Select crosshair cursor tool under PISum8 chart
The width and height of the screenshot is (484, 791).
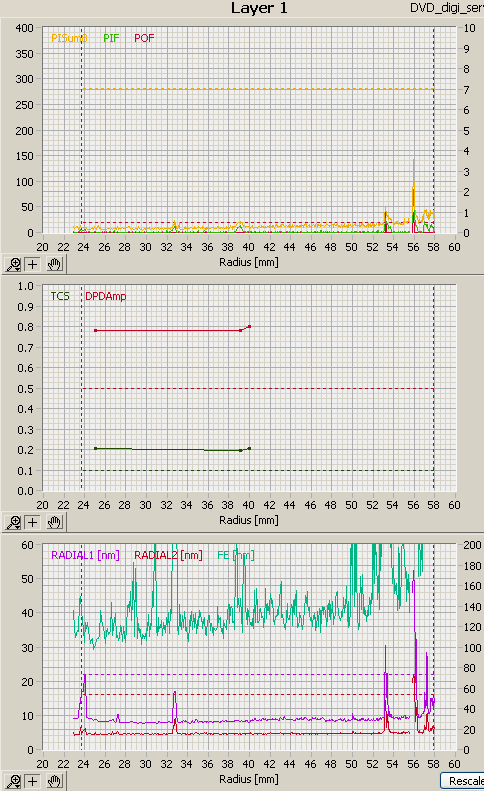pos(33,264)
